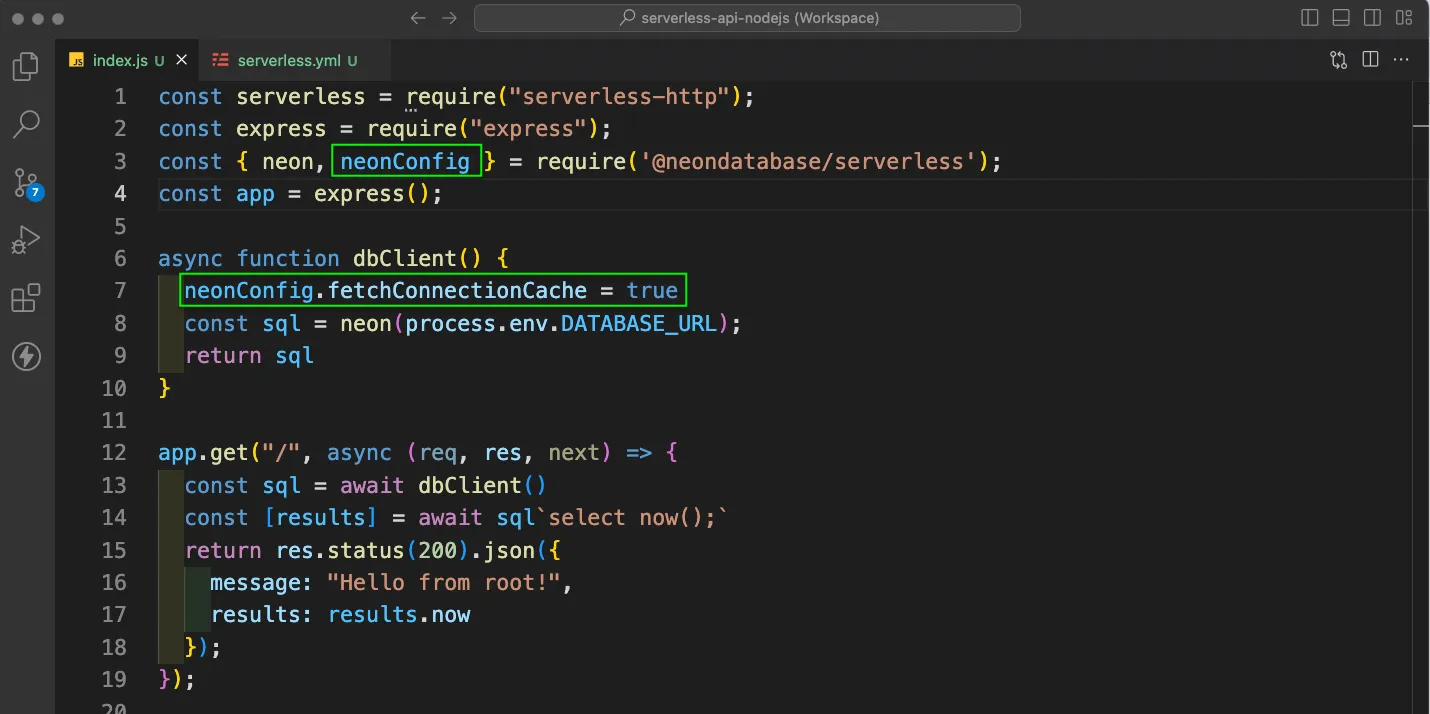
Task: Click line number 19 in the gutter
Action: point(114,680)
